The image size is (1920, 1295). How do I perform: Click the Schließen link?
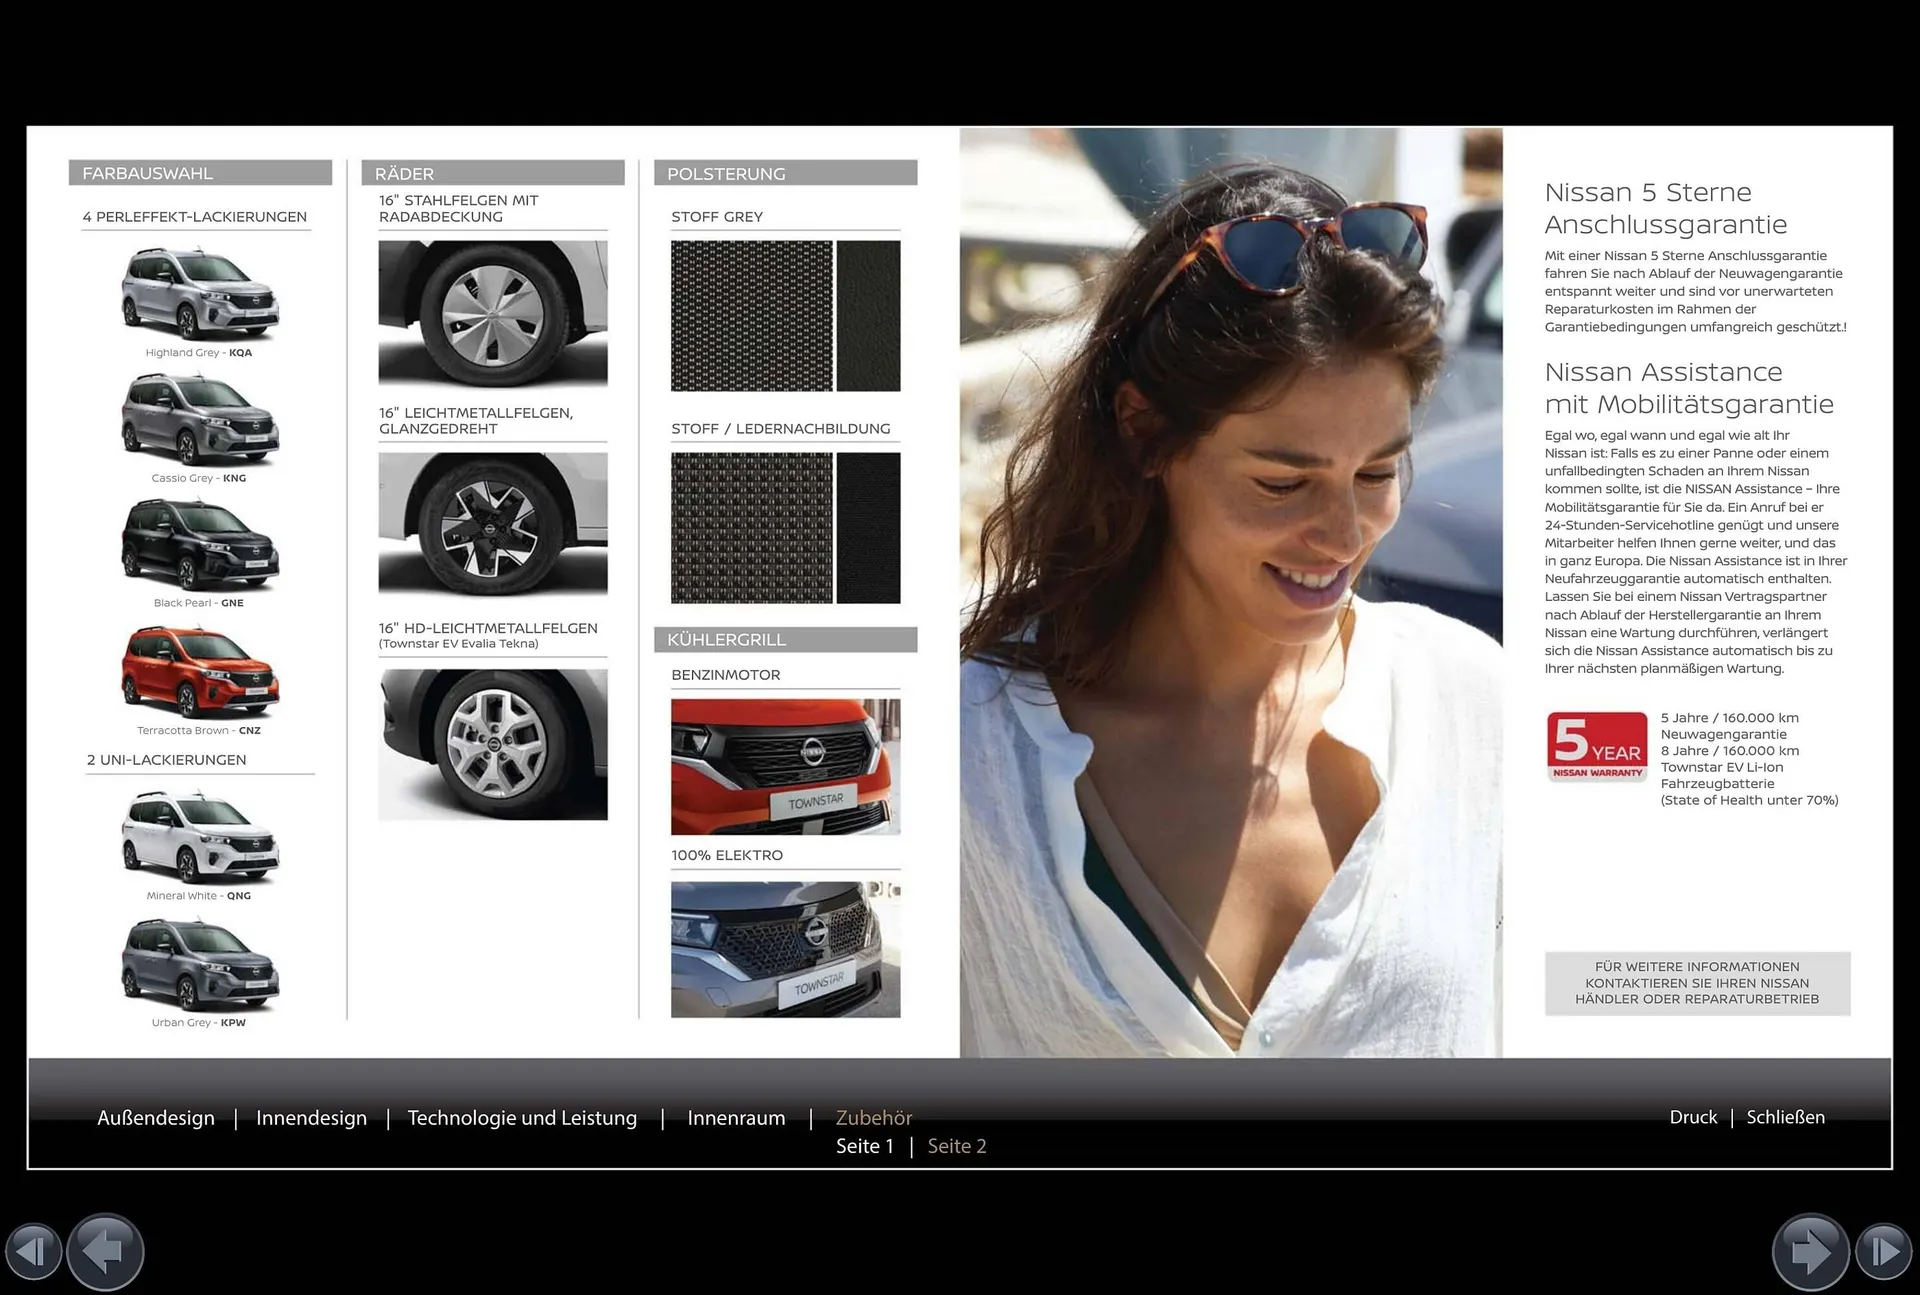point(1785,1117)
